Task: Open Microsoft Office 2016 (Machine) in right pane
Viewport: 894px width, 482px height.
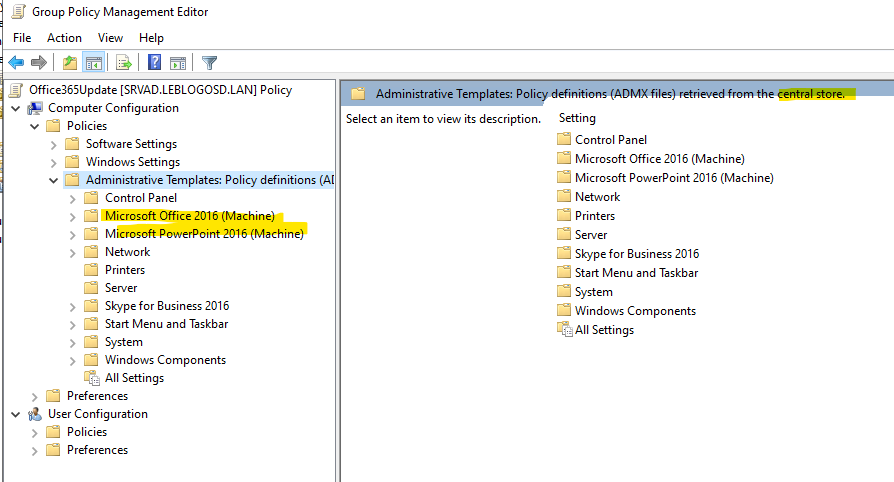Action: click(660, 159)
